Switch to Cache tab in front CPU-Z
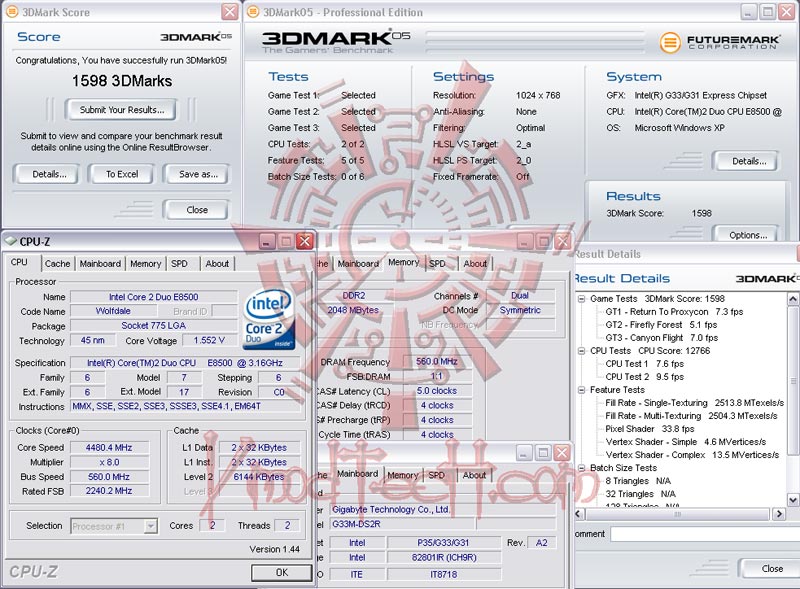800x589 pixels. (x=57, y=263)
